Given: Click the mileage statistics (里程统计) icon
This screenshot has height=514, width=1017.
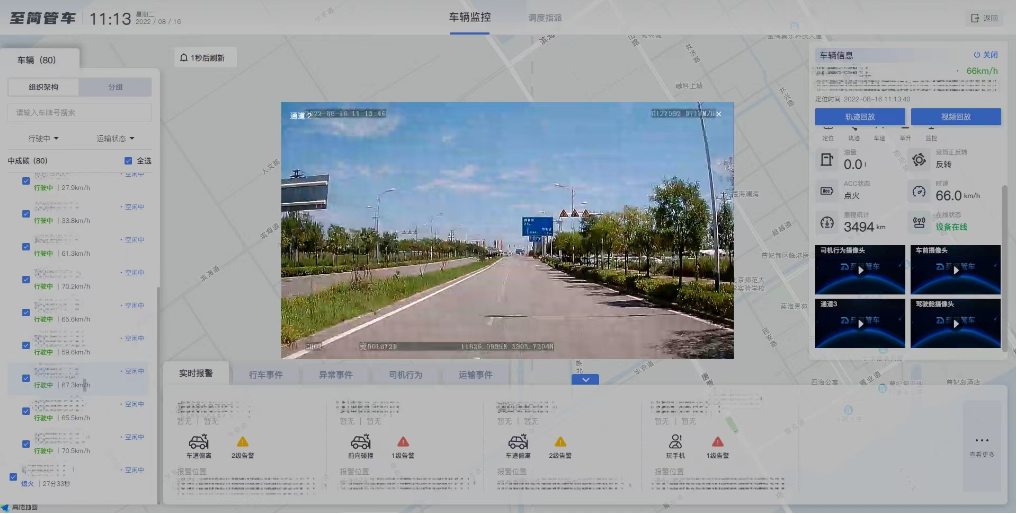Looking at the screenshot, I should pyautogui.click(x=827, y=223).
